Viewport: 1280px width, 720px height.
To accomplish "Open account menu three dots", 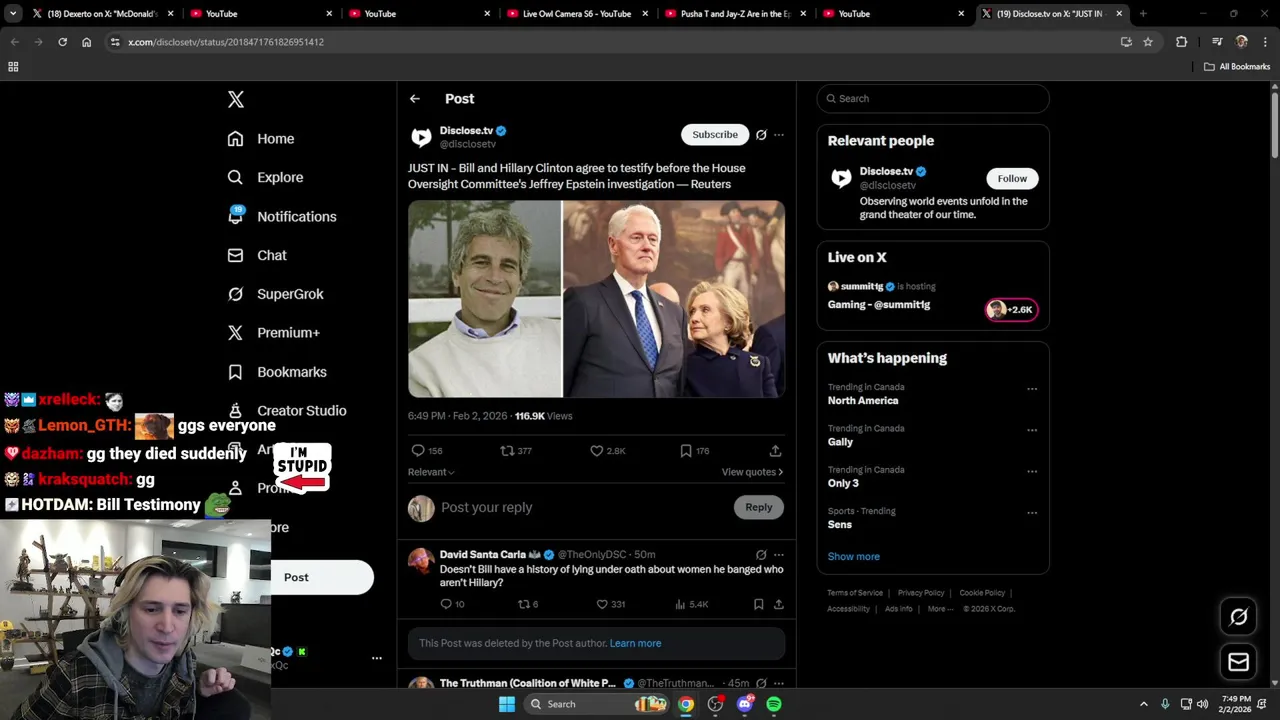I will click(x=377, y=658).
